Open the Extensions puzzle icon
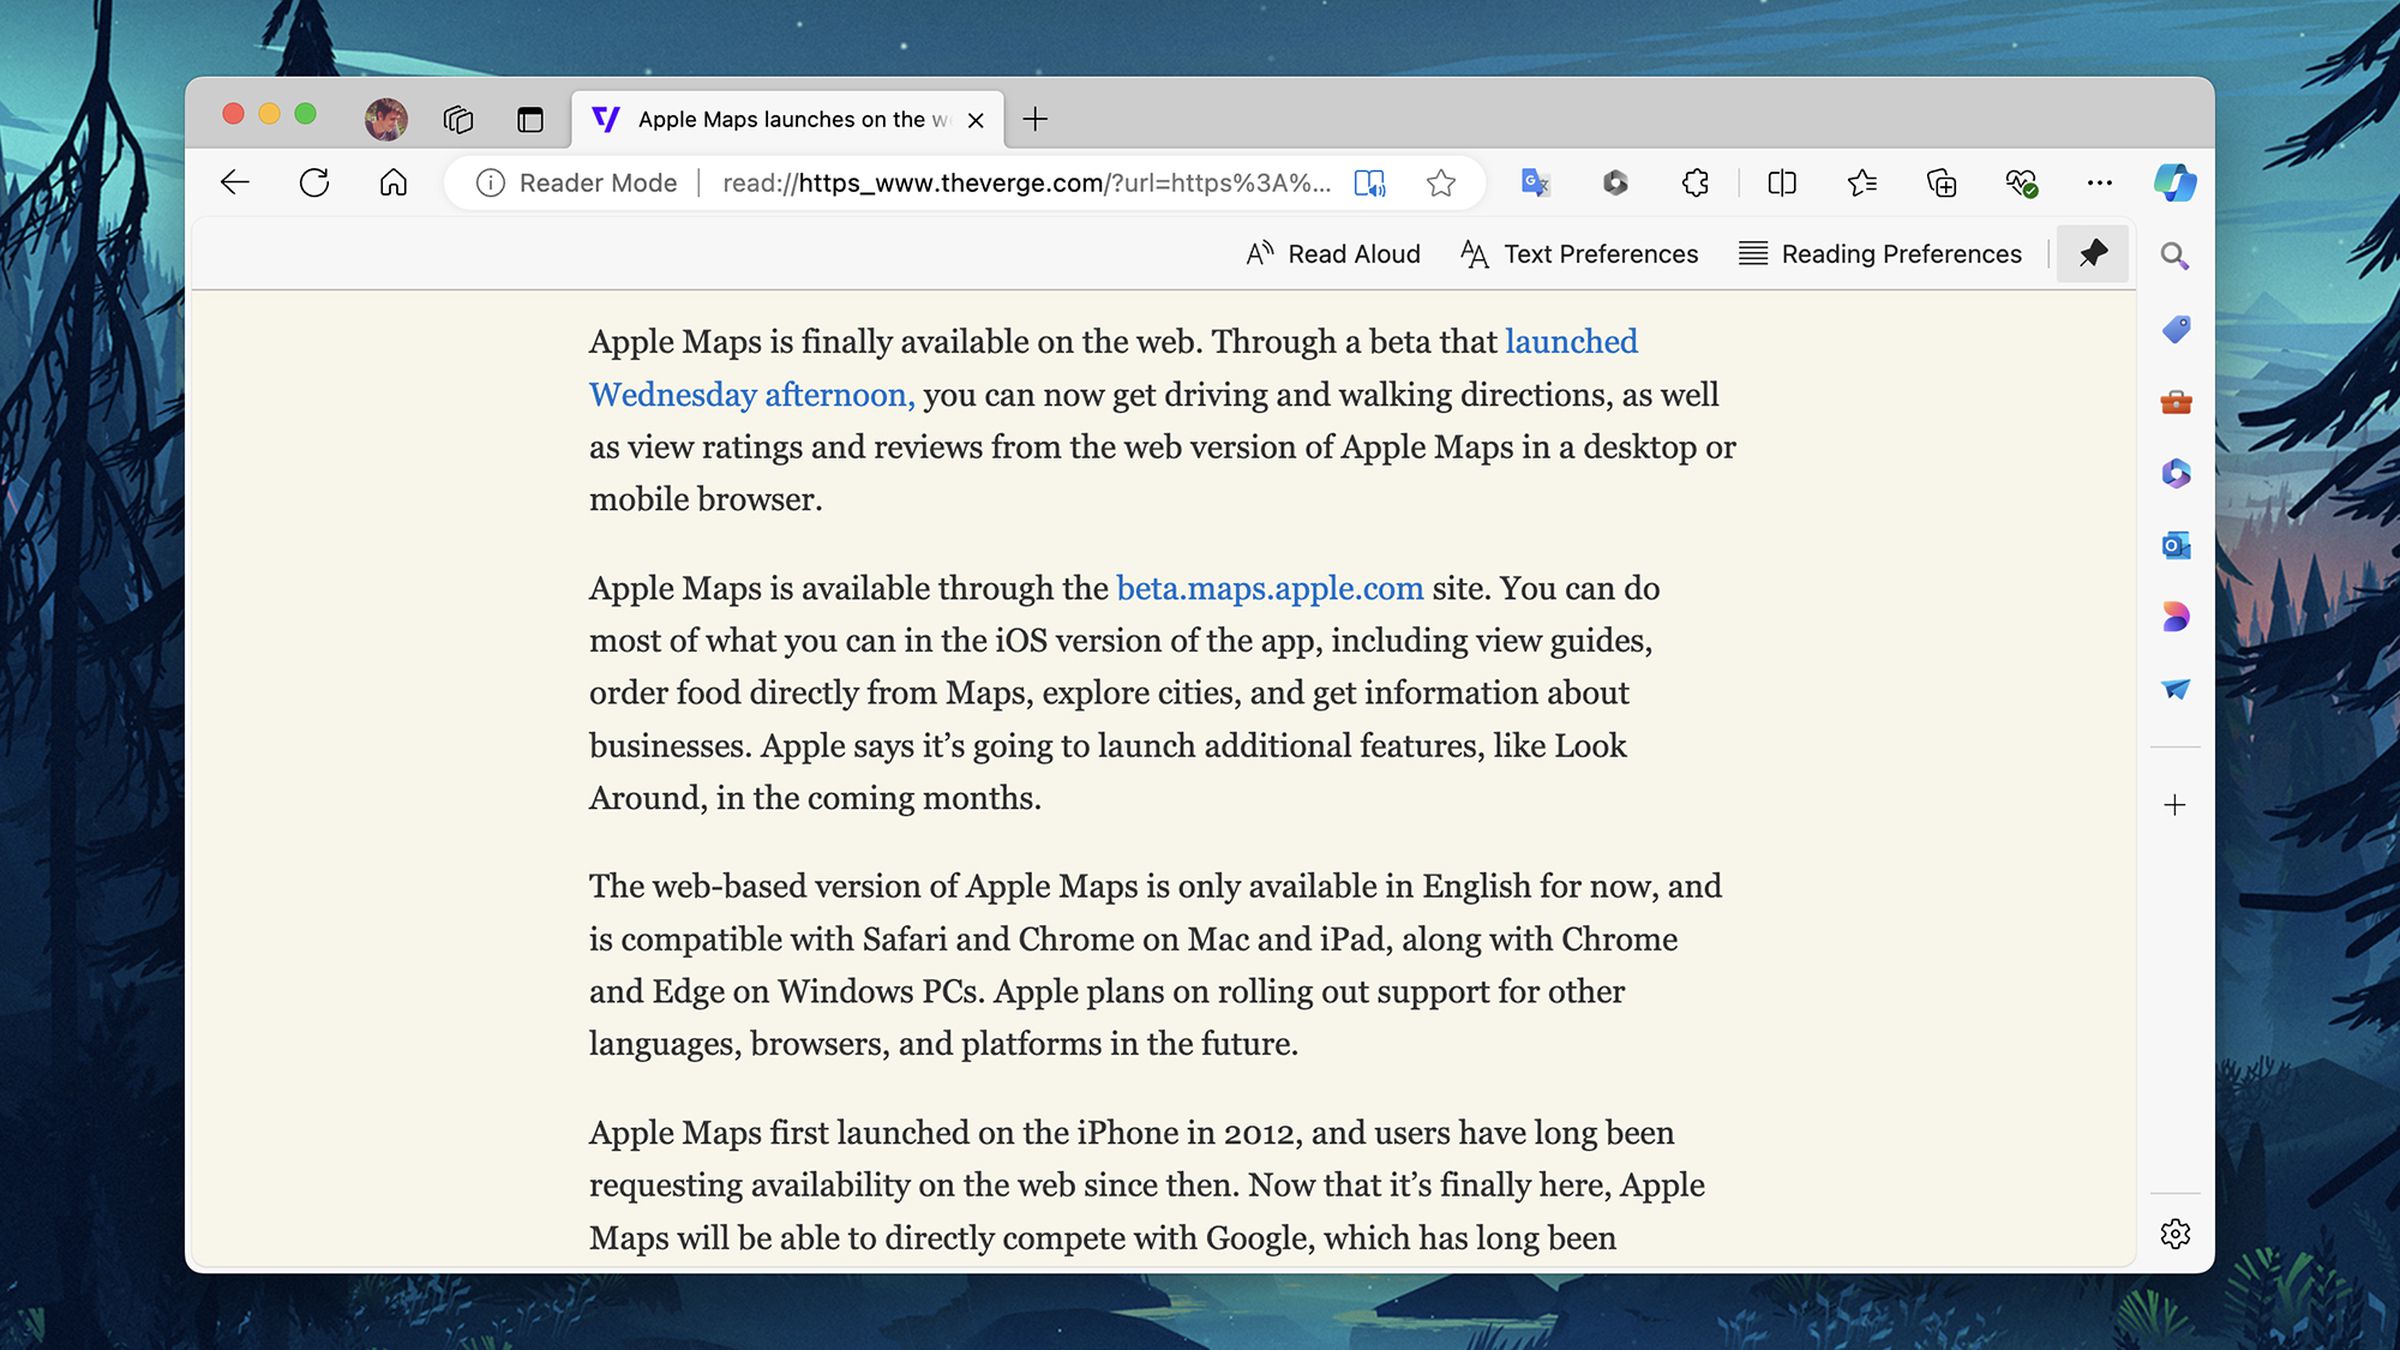 tap(1695, 183)
